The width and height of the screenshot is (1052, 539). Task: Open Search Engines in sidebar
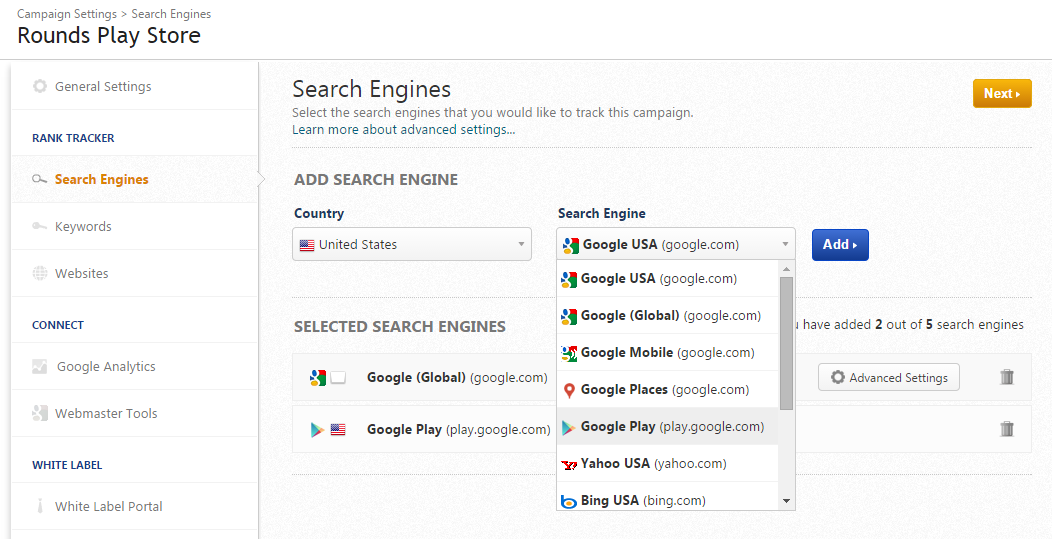101,179
